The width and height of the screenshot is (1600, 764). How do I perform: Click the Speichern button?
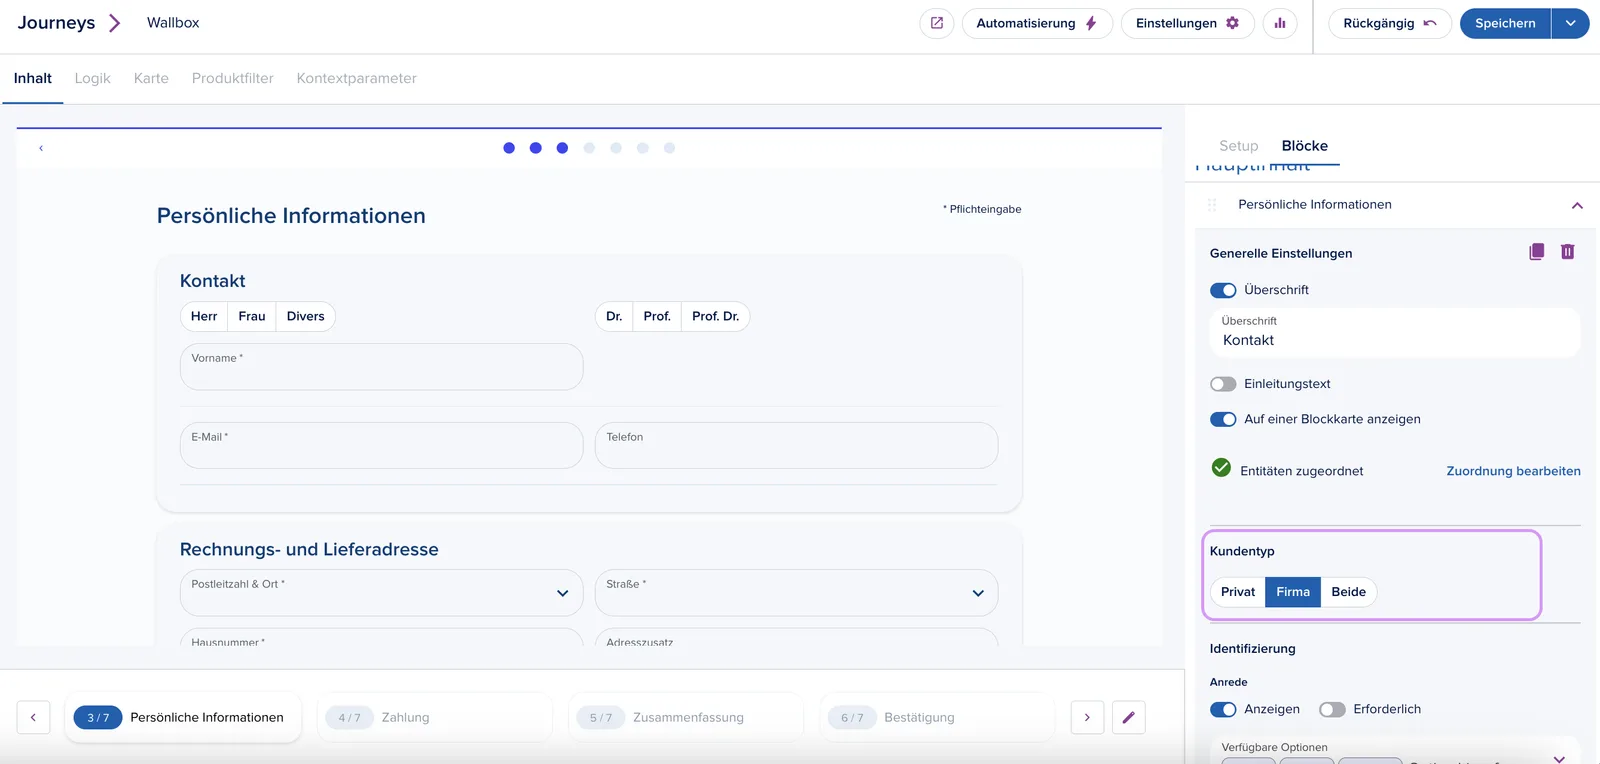[x=1505, y=23]
